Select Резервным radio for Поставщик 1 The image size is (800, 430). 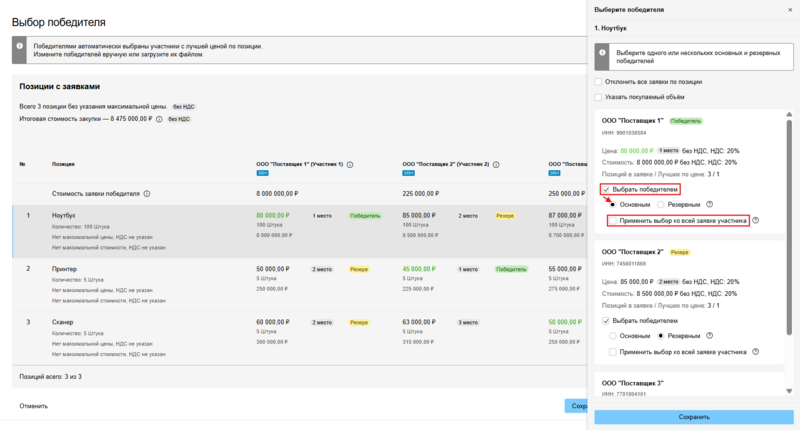[x=661, y=204]
